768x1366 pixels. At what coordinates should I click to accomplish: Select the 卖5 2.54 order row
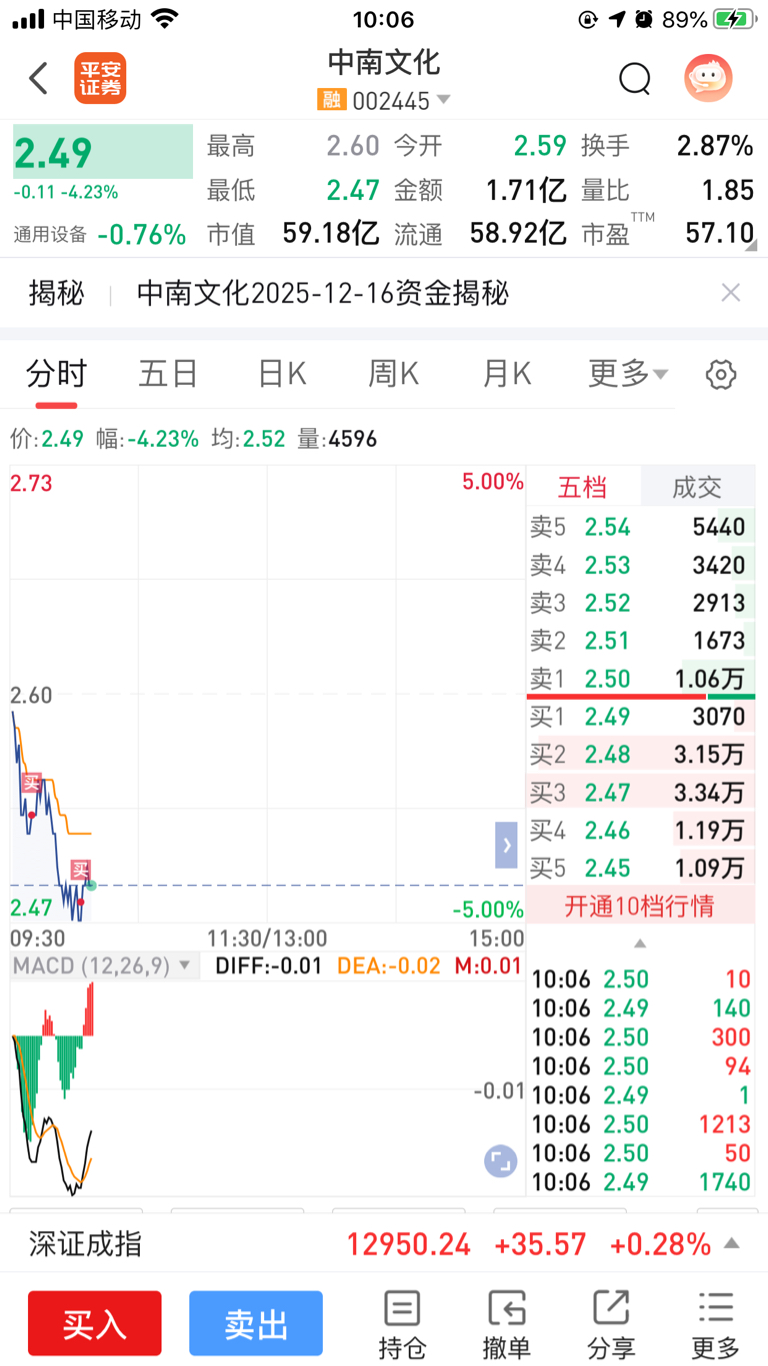(x=641, y=527)
